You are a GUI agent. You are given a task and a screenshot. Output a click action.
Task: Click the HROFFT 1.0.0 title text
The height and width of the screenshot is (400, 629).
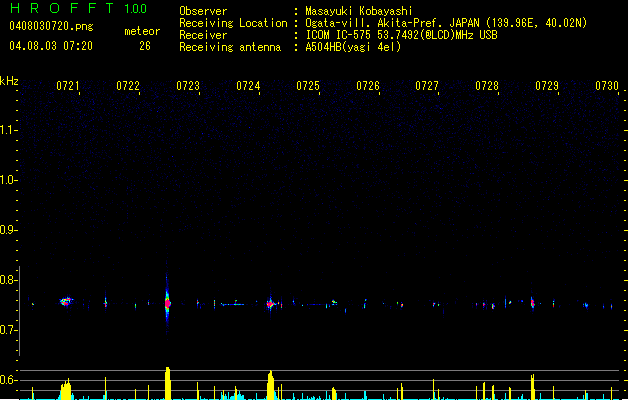78,8
